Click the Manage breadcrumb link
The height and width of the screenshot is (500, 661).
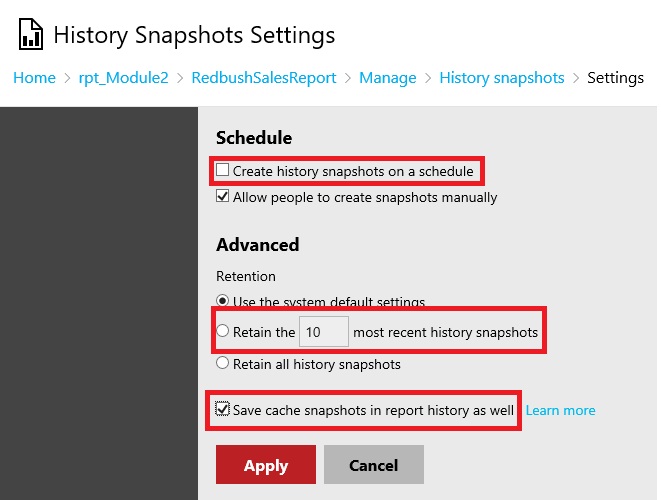pyautogui.click(x=388, y=77)
